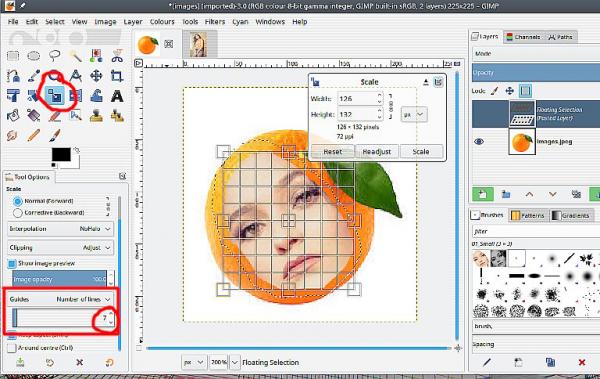Select the Text tool
600x379 pixels.
[117, 96]
